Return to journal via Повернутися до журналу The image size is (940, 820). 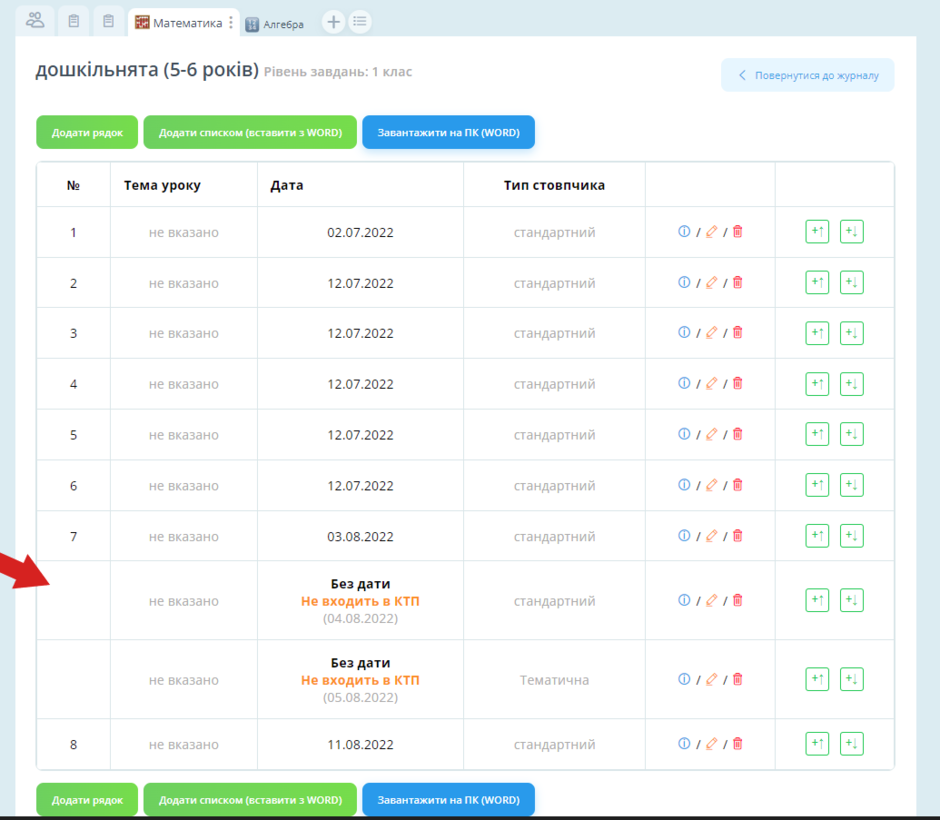[808, 75]
